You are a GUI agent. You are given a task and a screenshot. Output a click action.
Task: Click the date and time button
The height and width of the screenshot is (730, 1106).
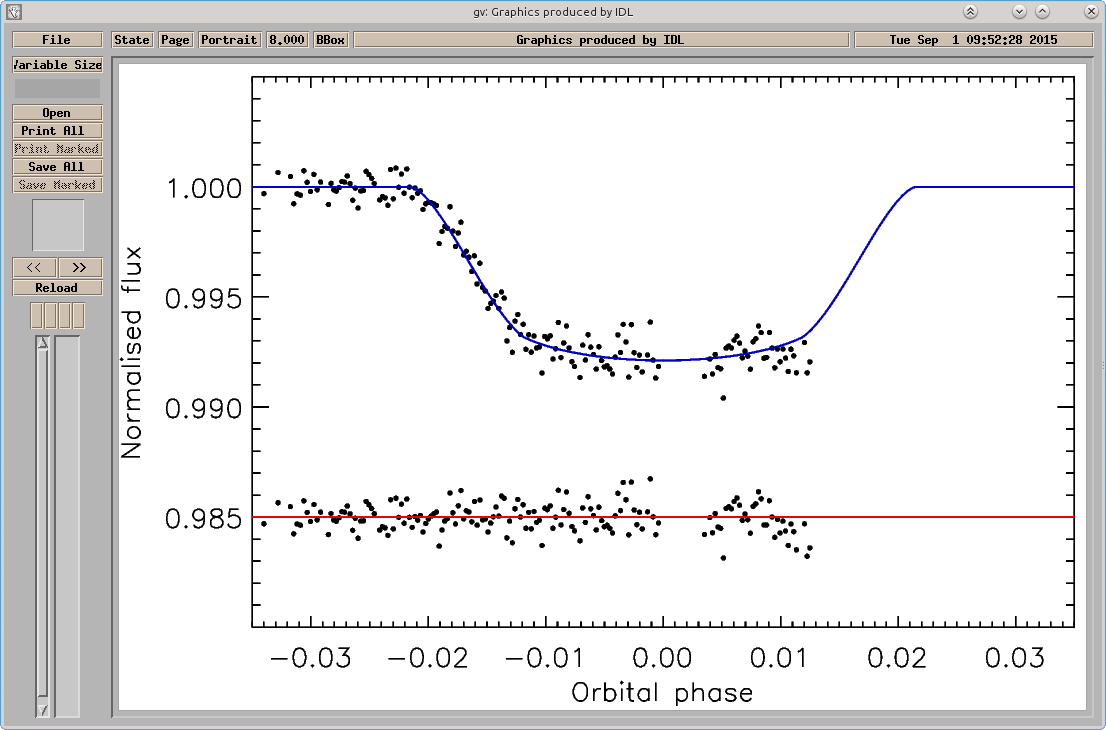[x=973, y=39]
